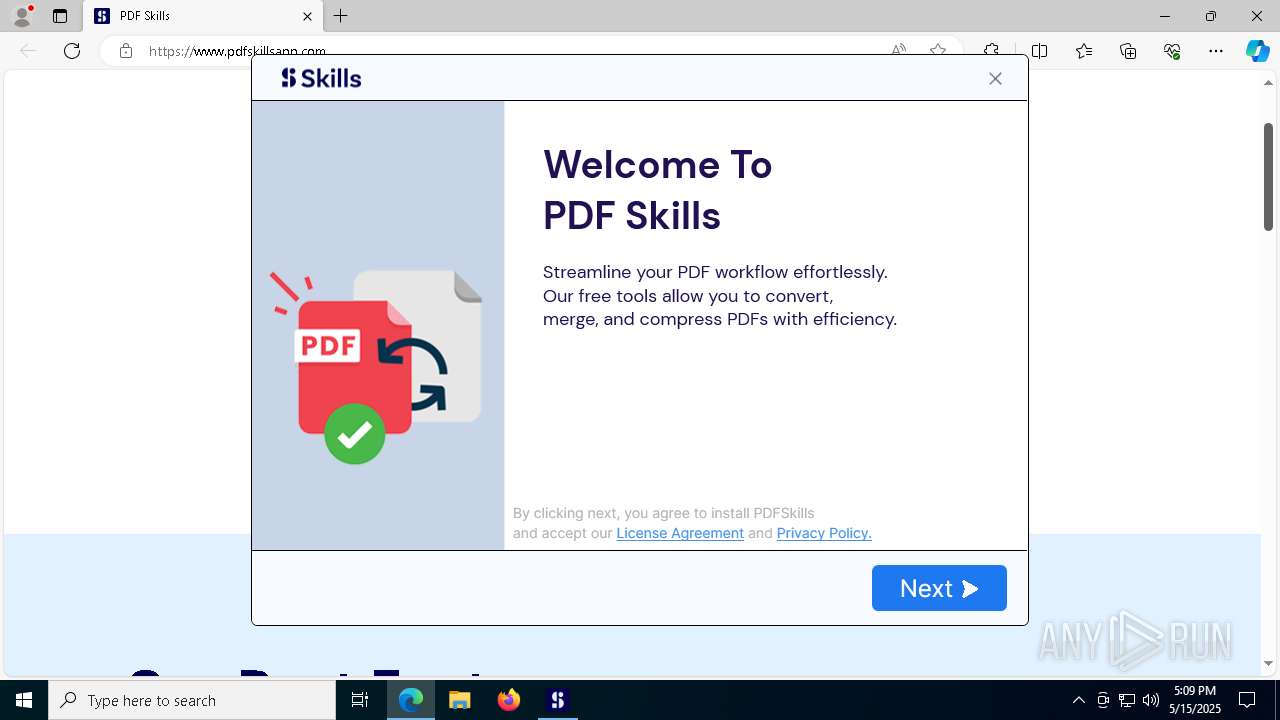Click the taskbar search box
The image size is (1280, 720).
pos(192,700)
